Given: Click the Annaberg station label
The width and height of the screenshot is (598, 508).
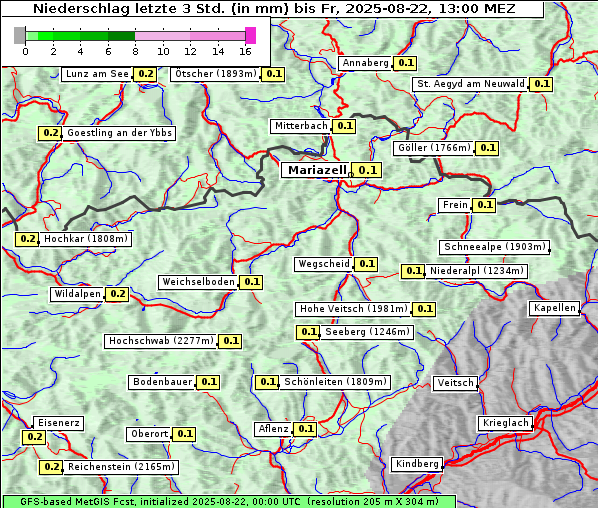Looking at the screenshot, I should [365, 63].
